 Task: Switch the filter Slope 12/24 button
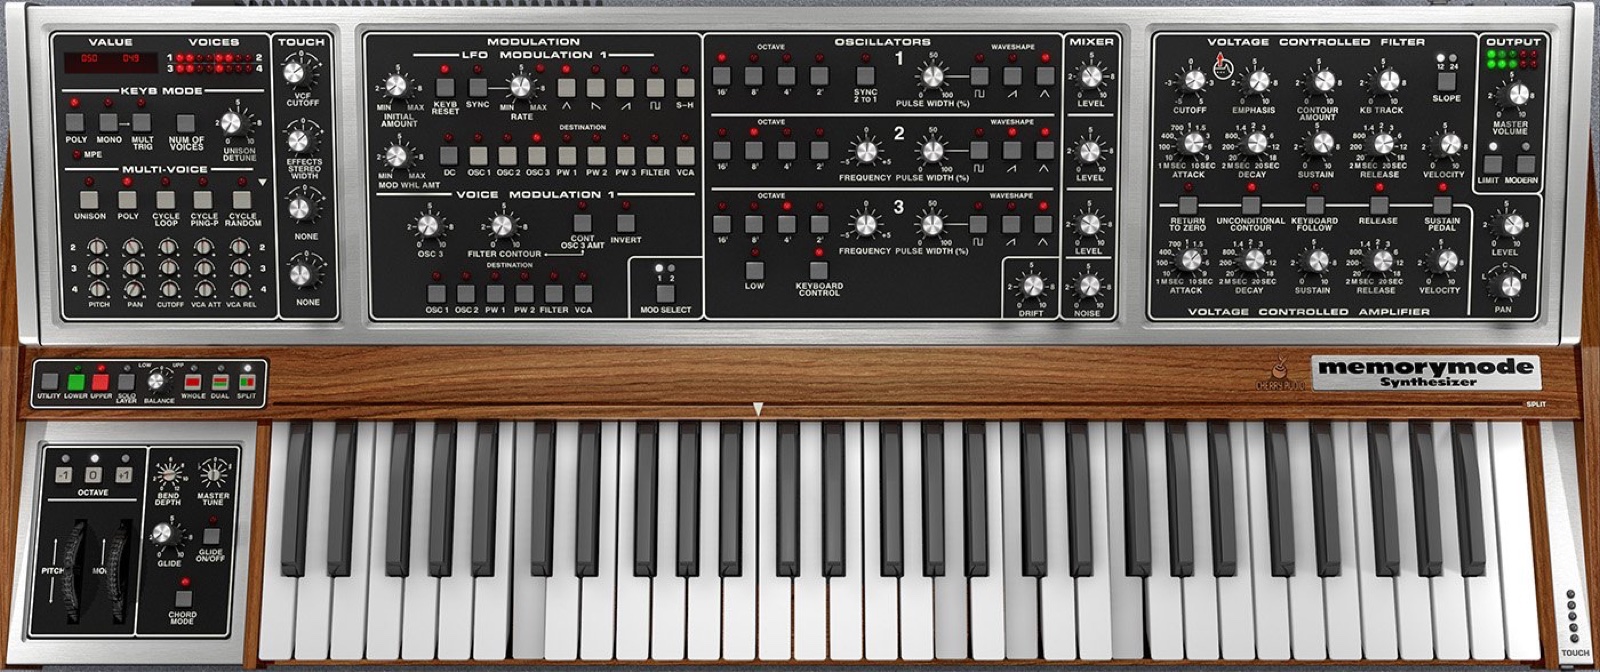click(x=1446, y=81)
